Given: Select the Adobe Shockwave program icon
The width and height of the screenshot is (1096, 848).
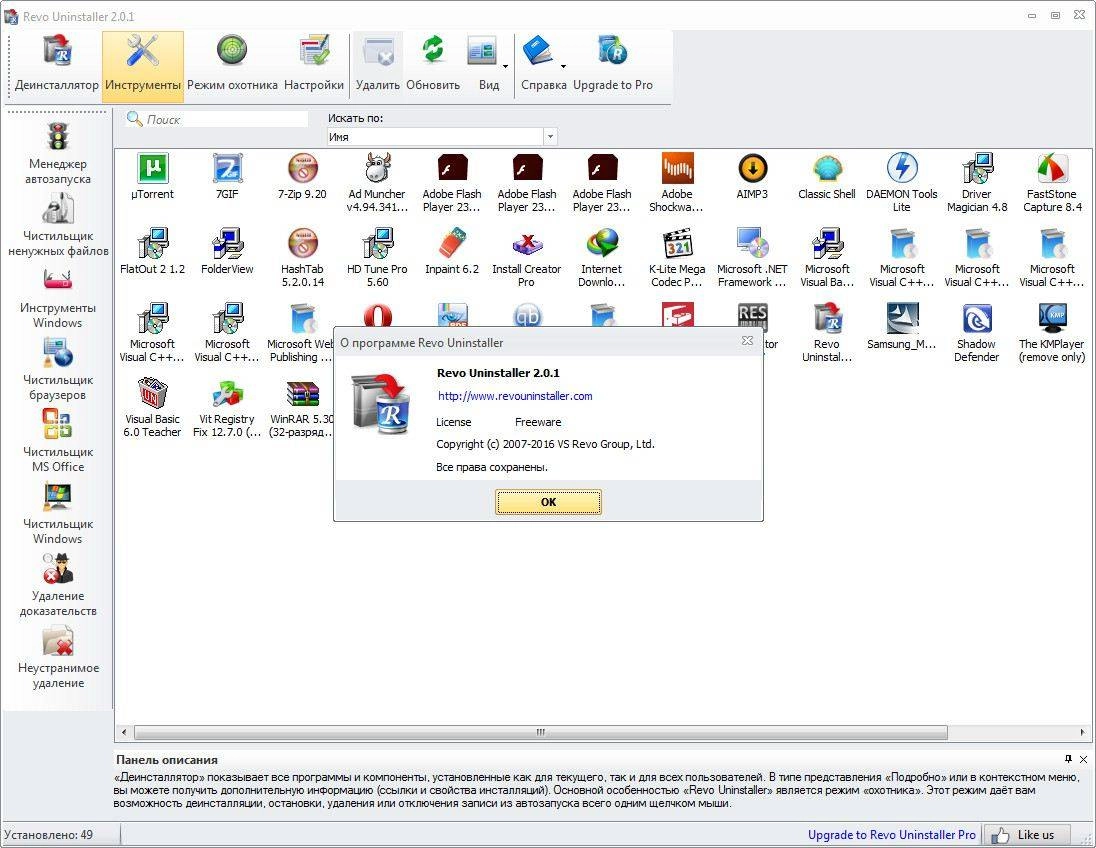Looking at the screenshot, I should 677,182.
